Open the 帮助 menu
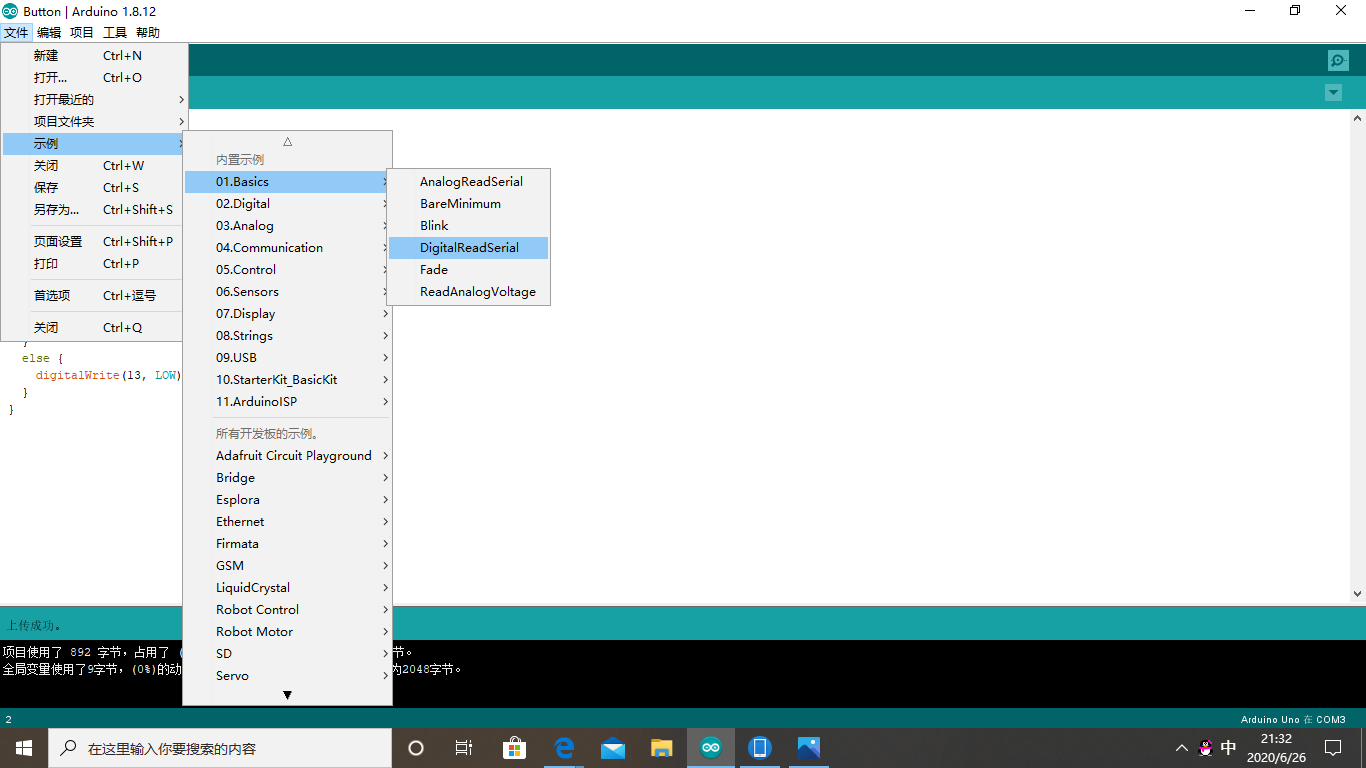 pos(148,32)
